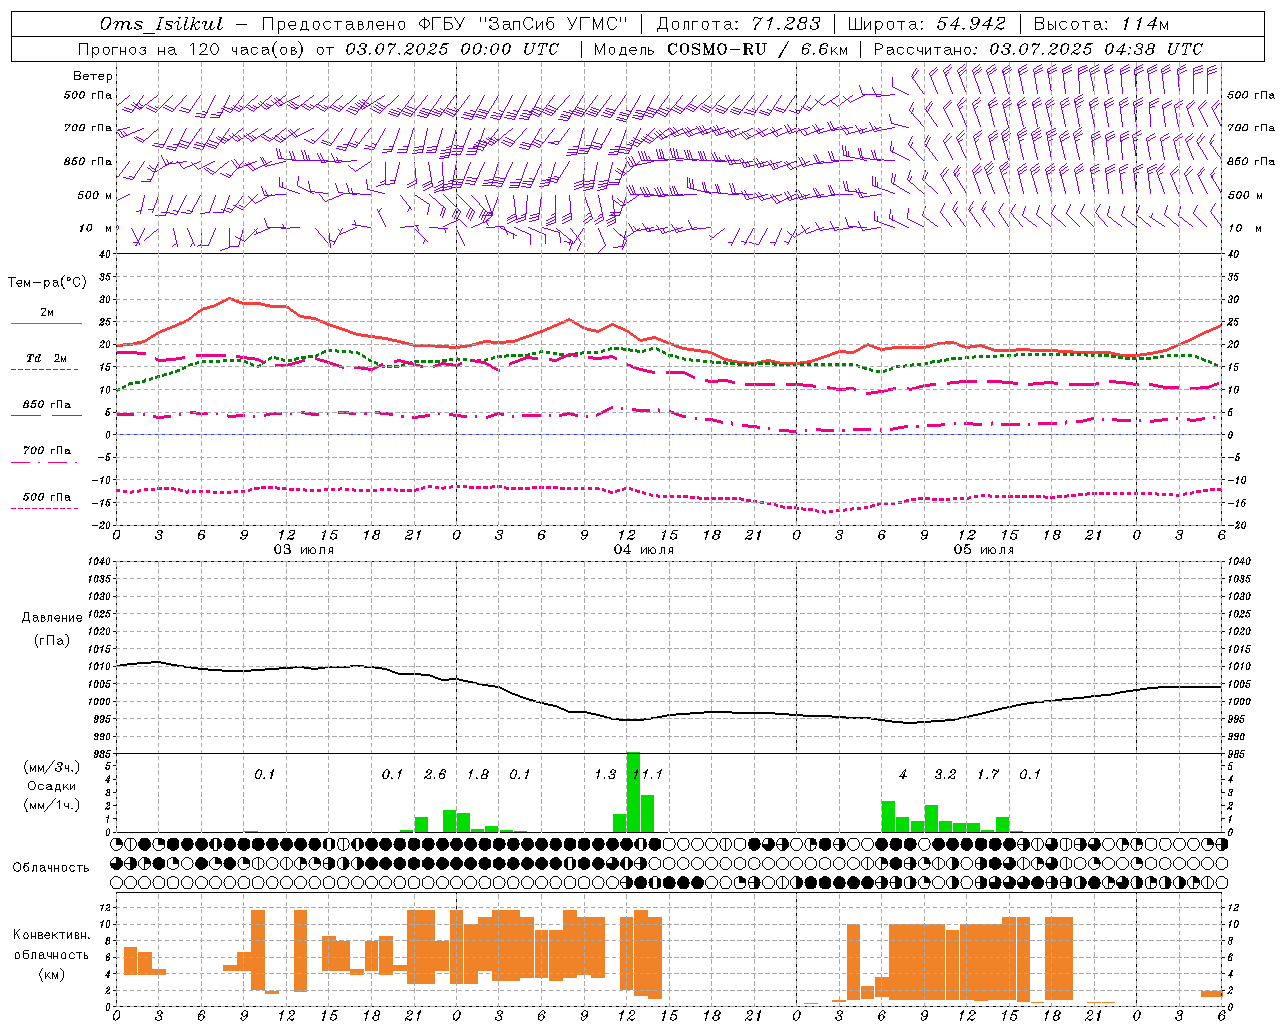Screen dimensions: 1280x1024
Task: Click the 'Рассчитано: 03.07.2025 04:38 UTC' timestamp
Action: pyautogui.click(x=1038, y=49)
